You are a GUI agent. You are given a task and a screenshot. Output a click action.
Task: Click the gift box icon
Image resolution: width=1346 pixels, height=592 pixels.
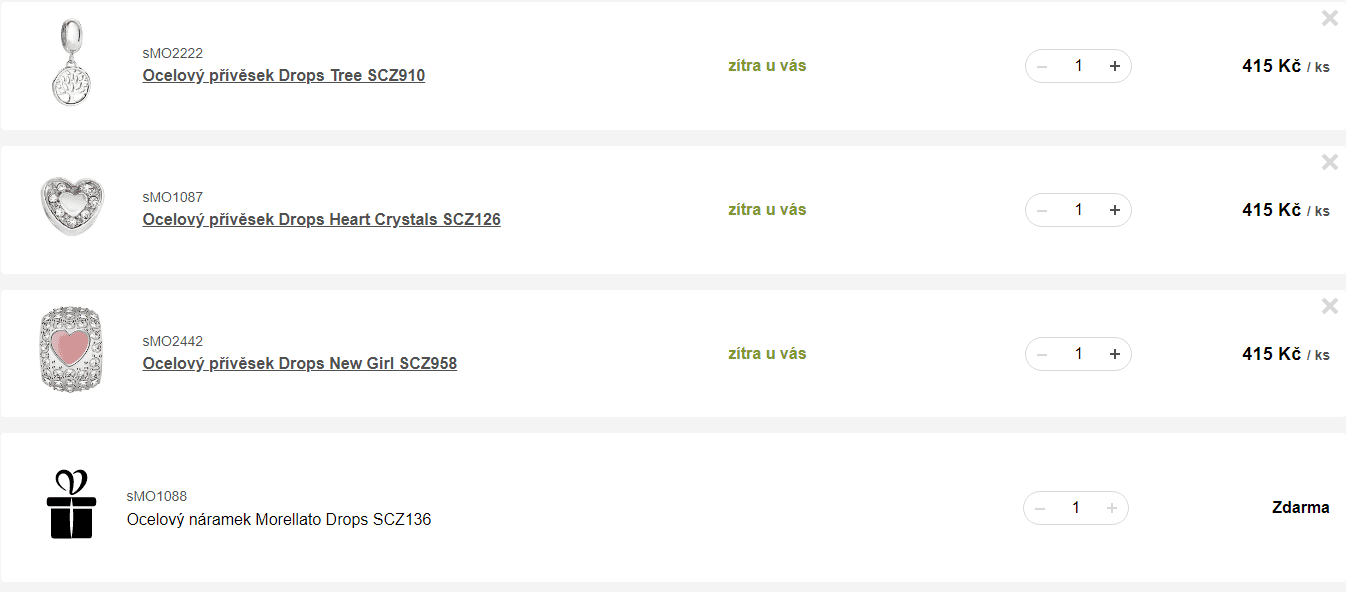(x=71, y=504)
